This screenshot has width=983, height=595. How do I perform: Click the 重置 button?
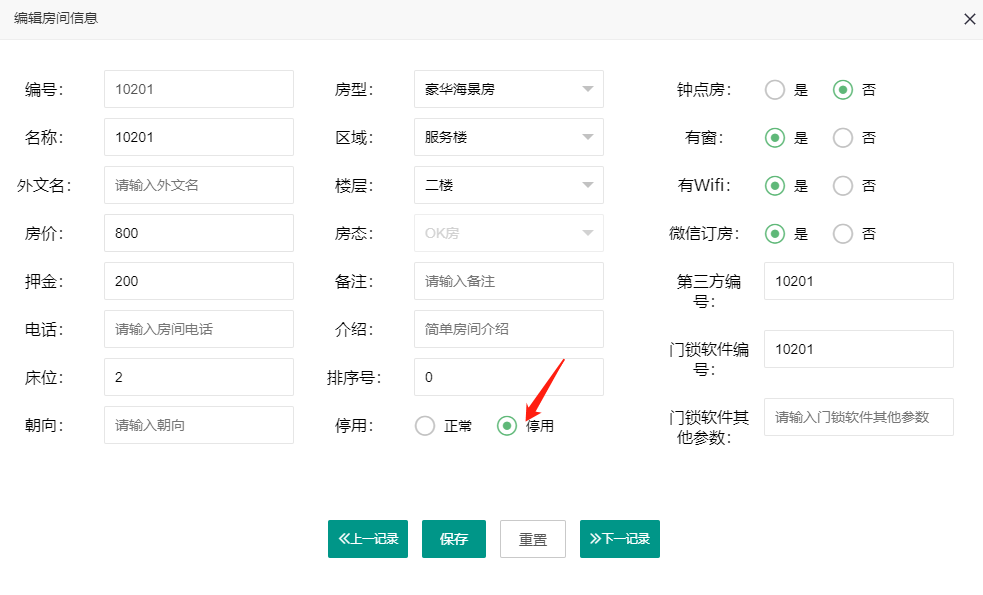point(533,539)
